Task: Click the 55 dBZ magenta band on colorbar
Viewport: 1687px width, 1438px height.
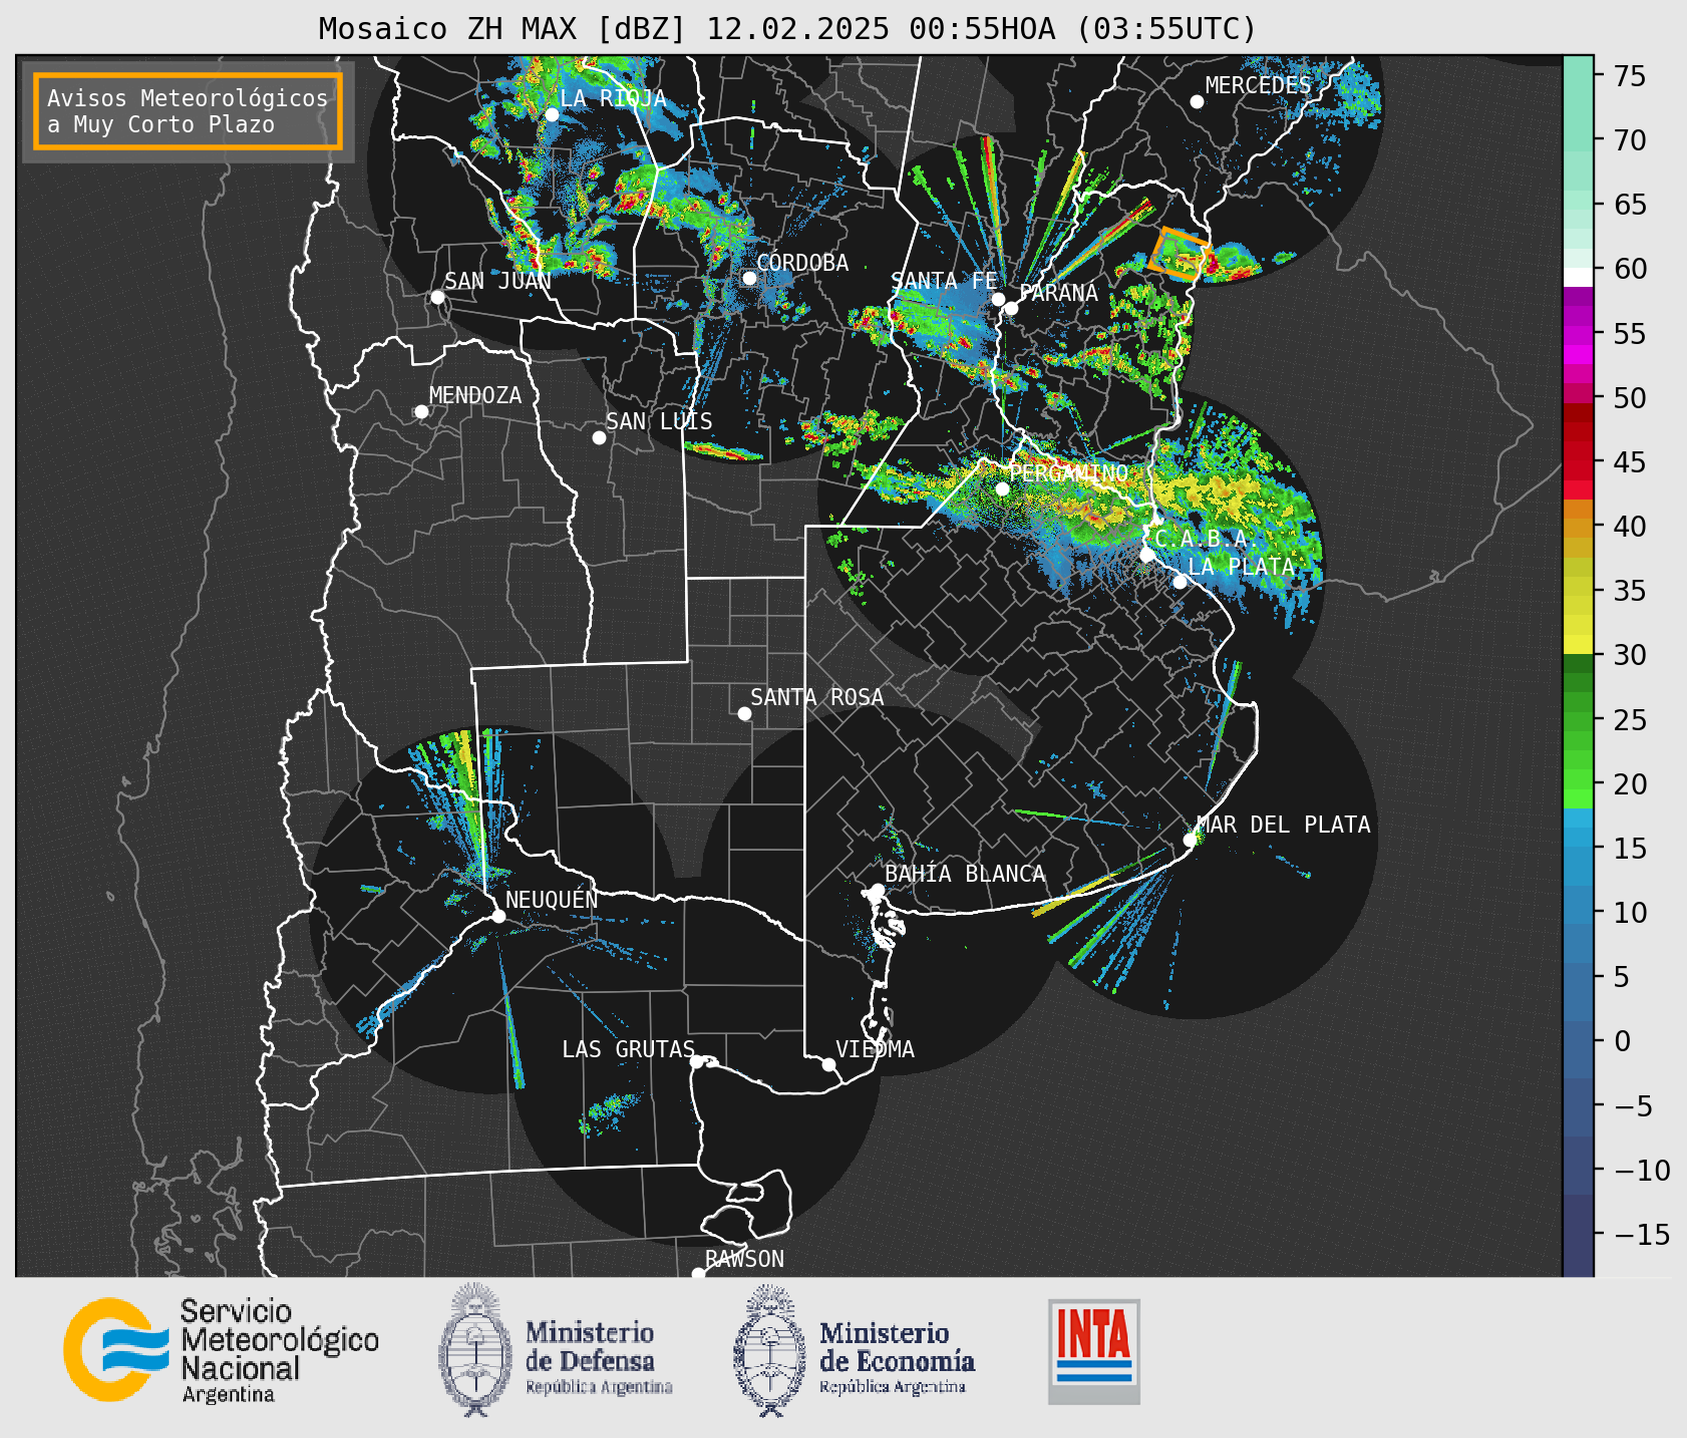Action: pyautogui.click(x=1578, y=333)
